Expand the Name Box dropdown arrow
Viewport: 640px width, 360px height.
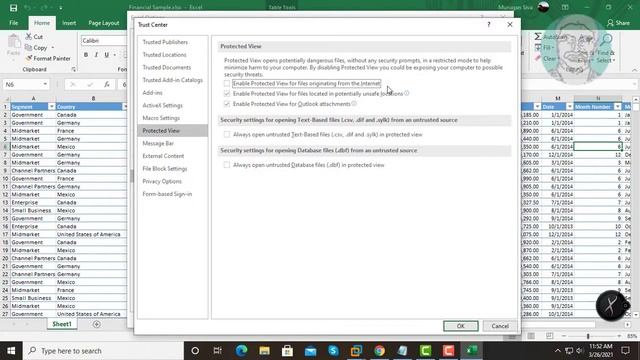45,84
